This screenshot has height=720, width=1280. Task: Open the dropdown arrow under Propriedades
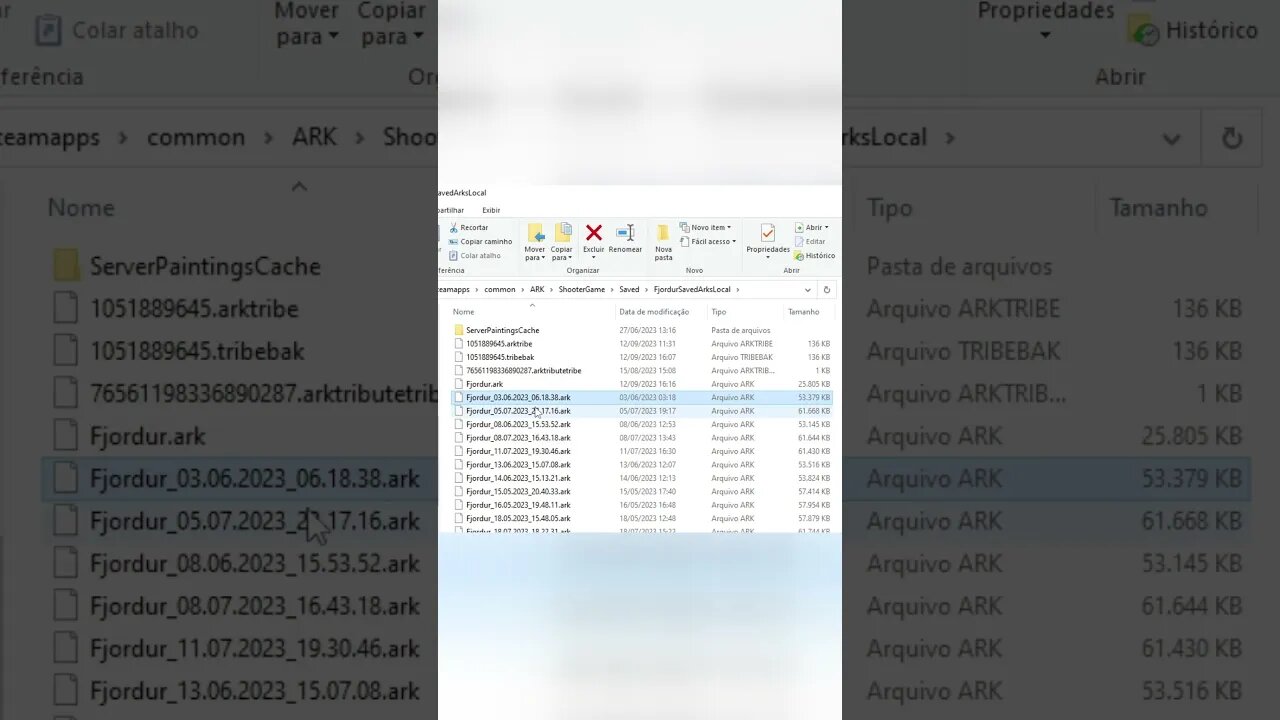pyautogui.click(x=767, y=258)
